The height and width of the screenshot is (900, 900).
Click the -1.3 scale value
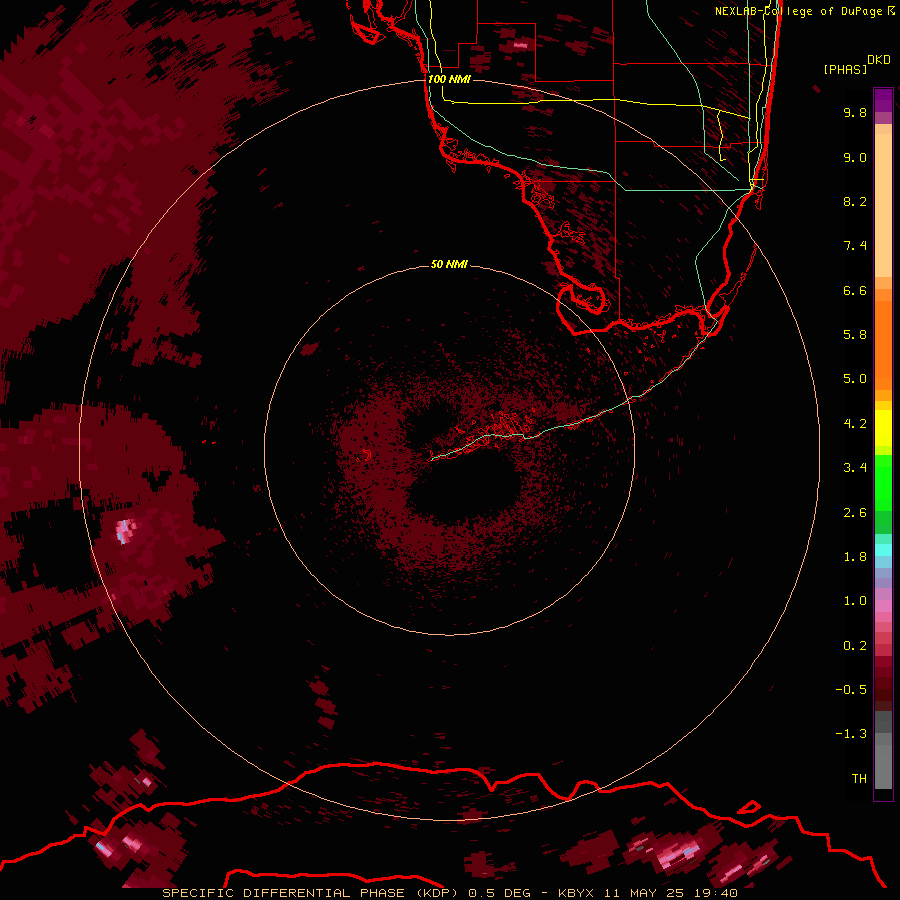[851, 734]
